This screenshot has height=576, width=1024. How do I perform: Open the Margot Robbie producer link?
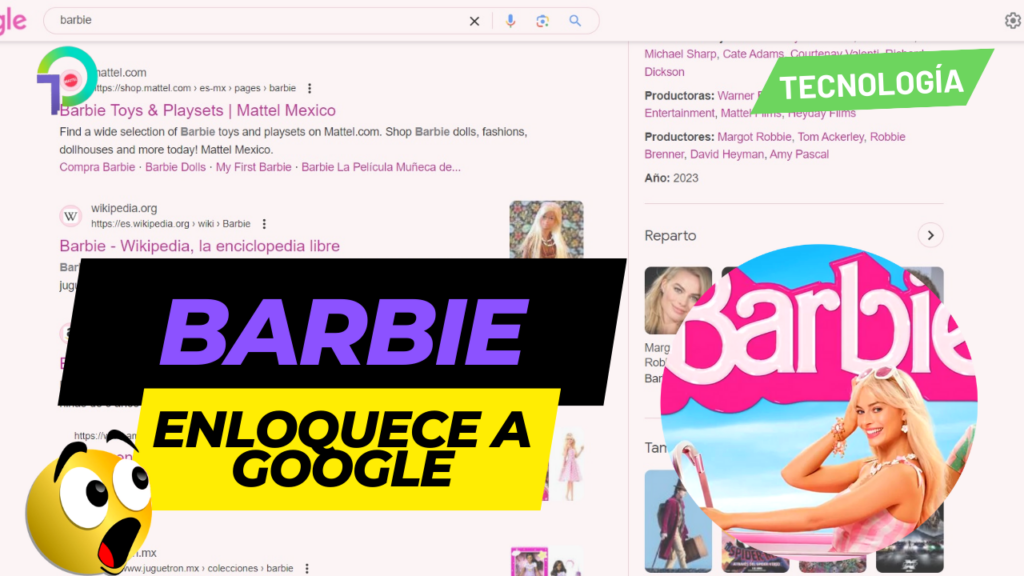tap(754, 137)
